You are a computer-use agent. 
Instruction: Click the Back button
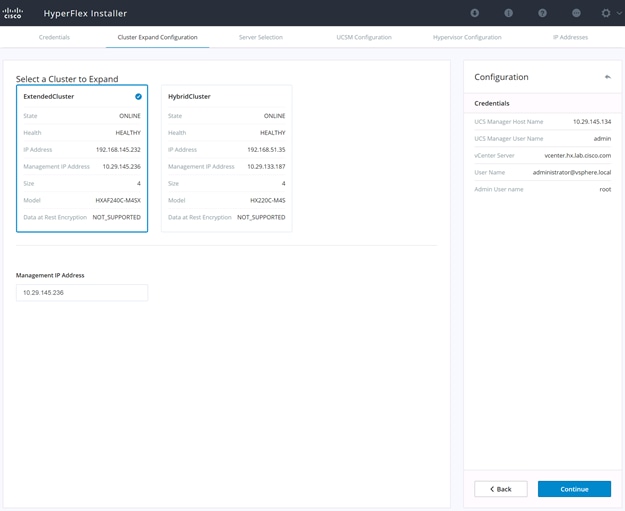(501, 489)
